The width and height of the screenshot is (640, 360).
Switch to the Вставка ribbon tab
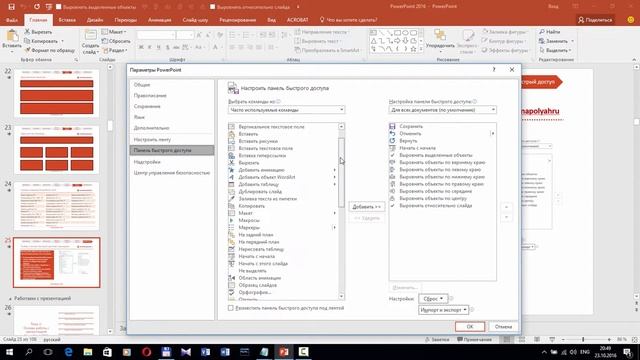click(67, 20)
